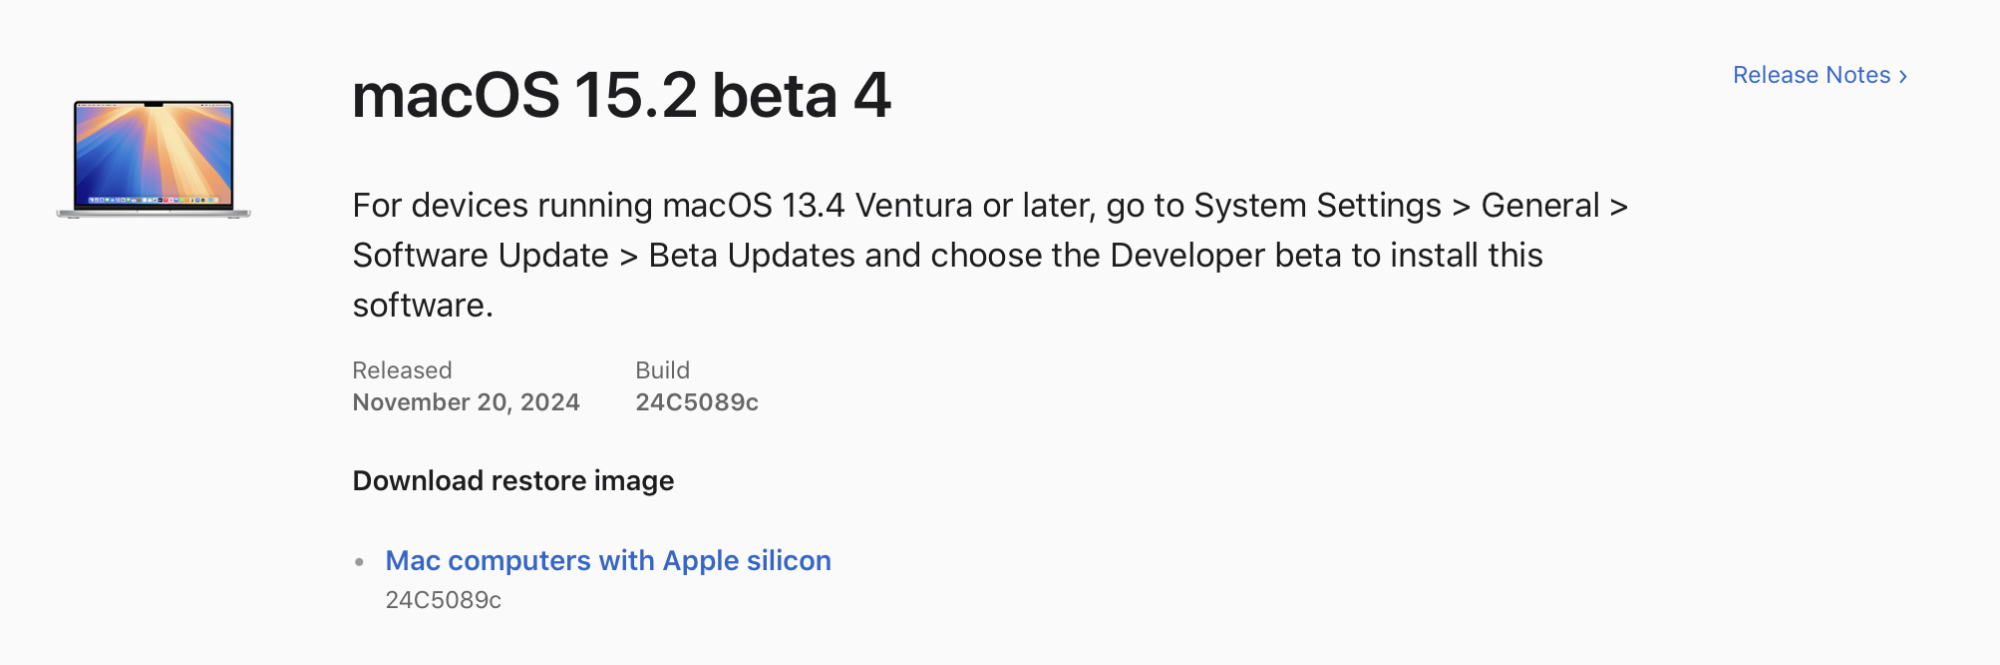Click the Download restore image heading
2000x665 pixels.
513,481
